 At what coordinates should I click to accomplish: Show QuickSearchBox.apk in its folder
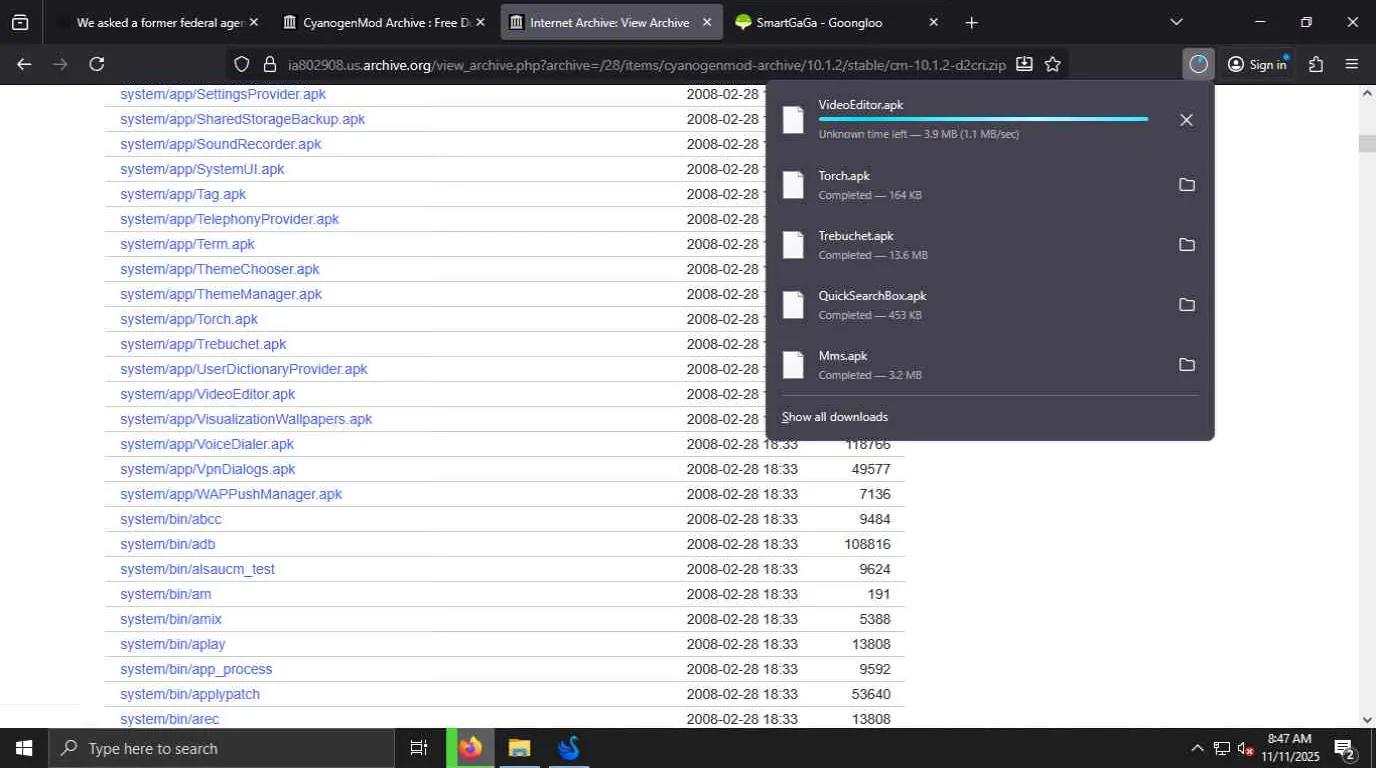[x=1186, y=305]
